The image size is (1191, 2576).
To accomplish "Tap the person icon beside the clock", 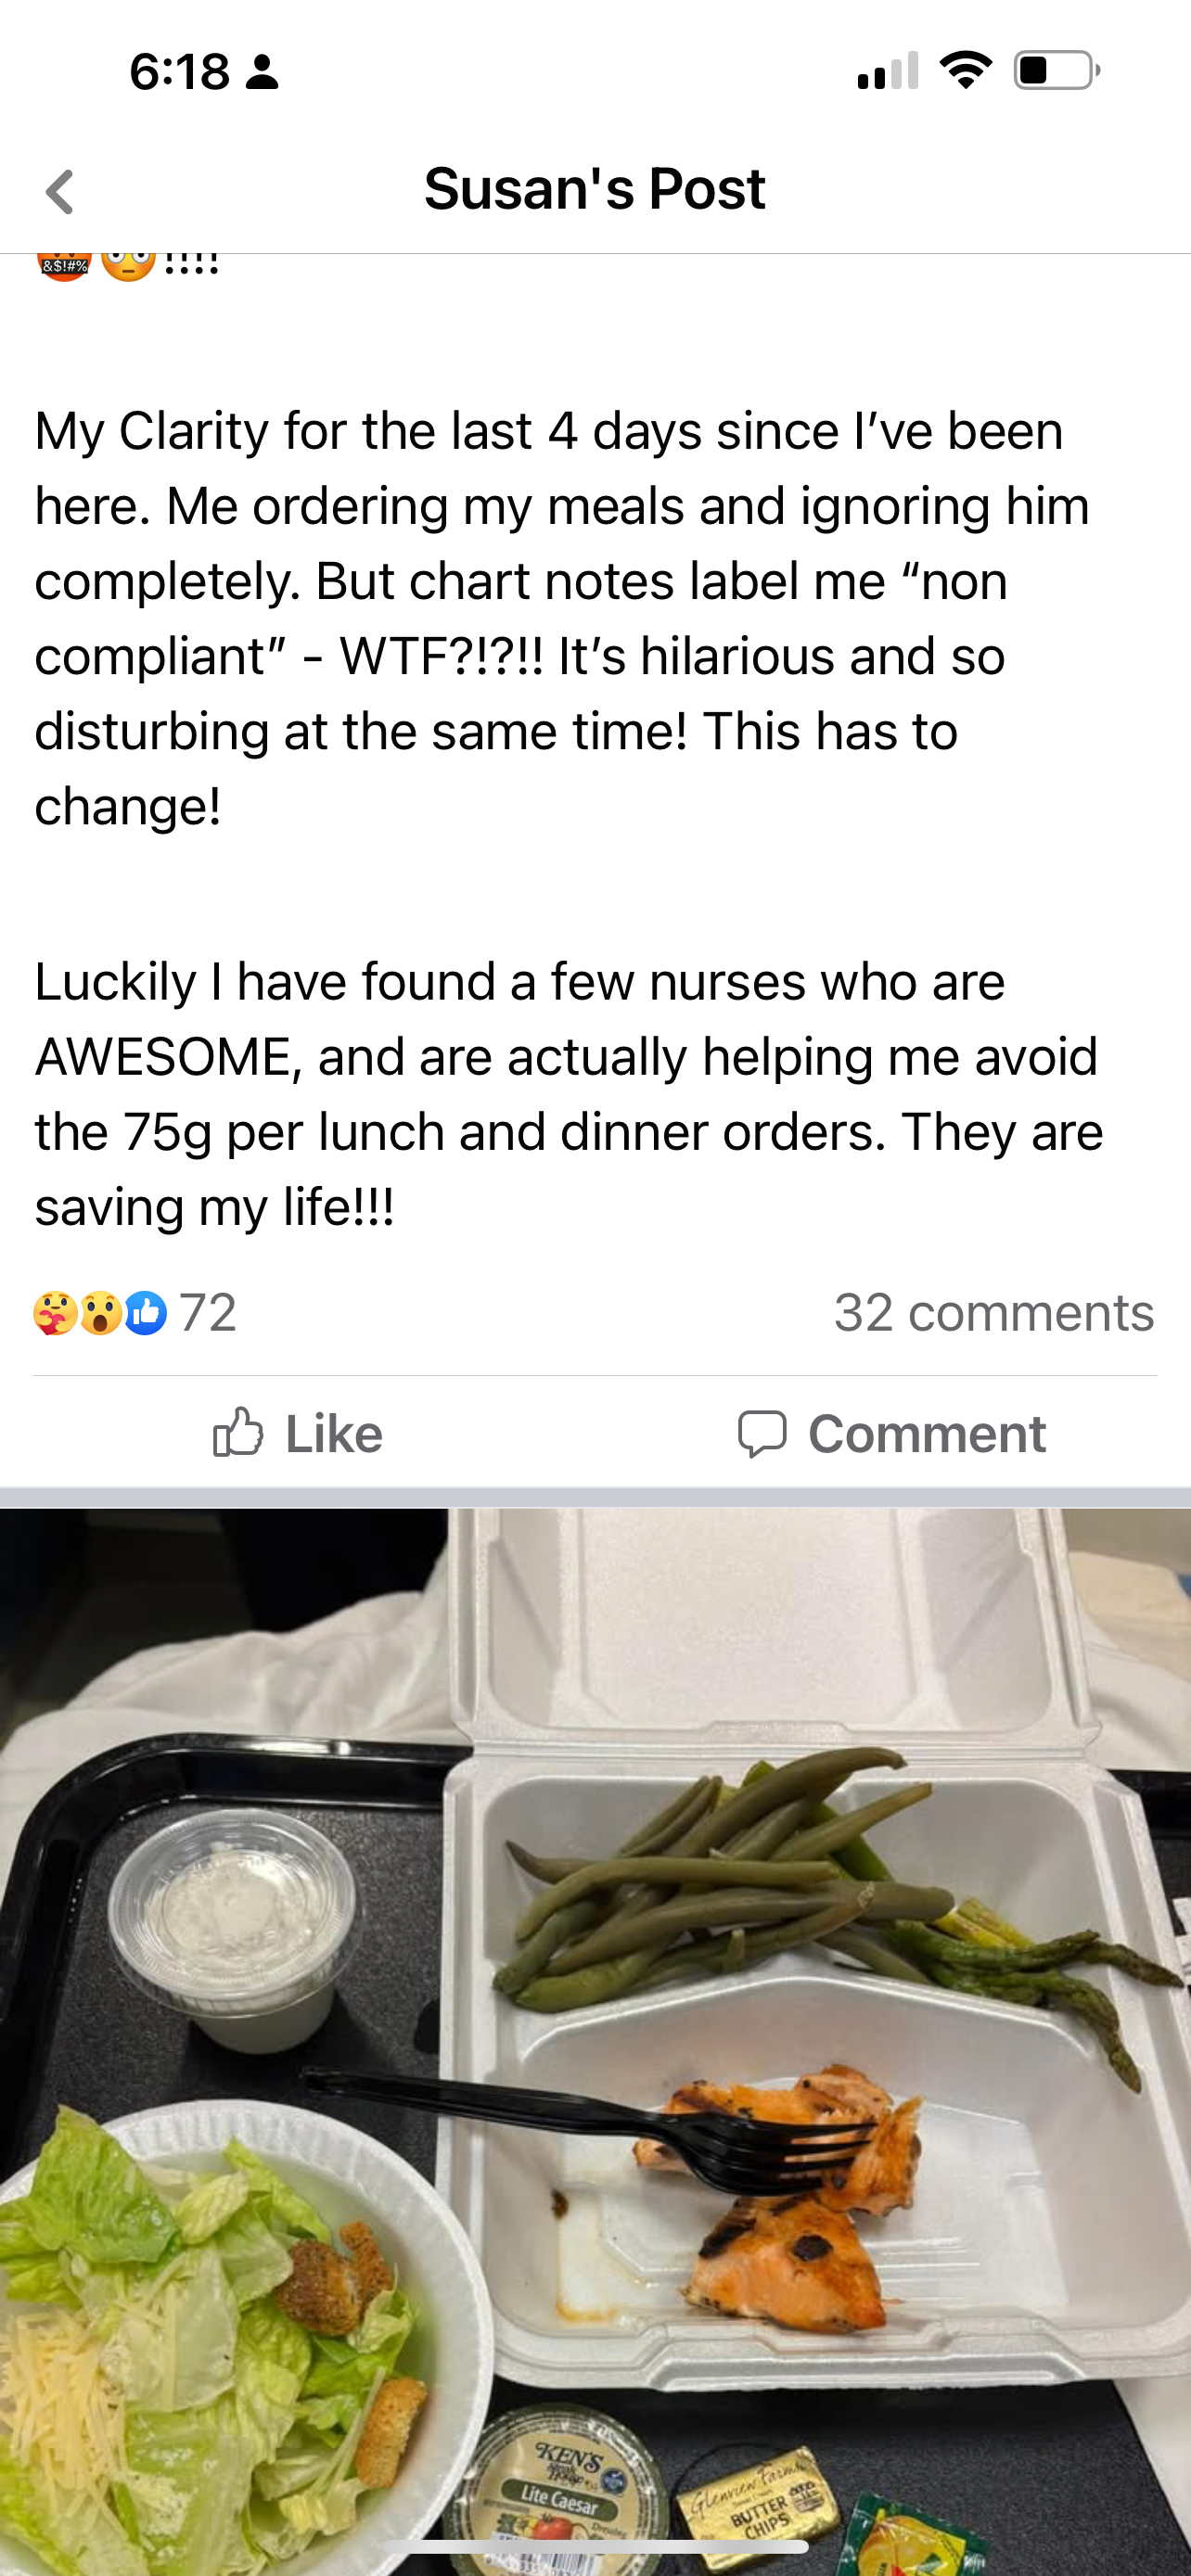I will pos(262,72).
